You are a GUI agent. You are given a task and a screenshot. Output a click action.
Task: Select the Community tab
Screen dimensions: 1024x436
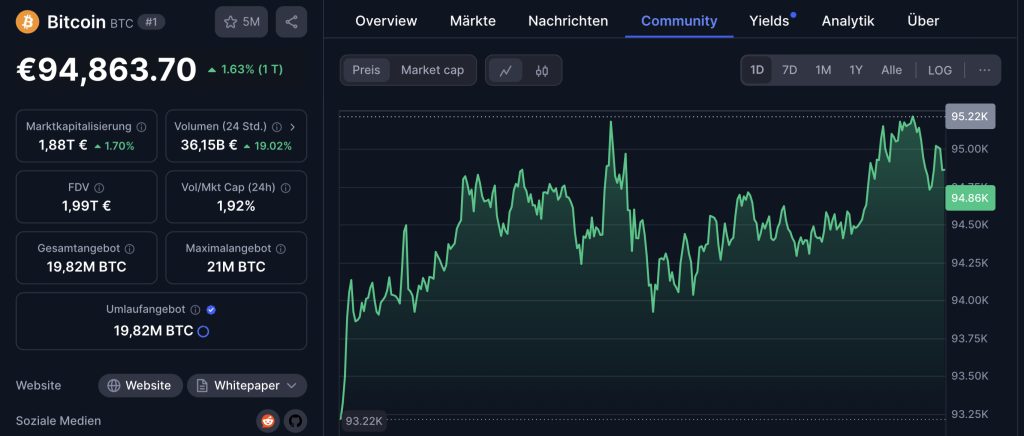[679, 21]
